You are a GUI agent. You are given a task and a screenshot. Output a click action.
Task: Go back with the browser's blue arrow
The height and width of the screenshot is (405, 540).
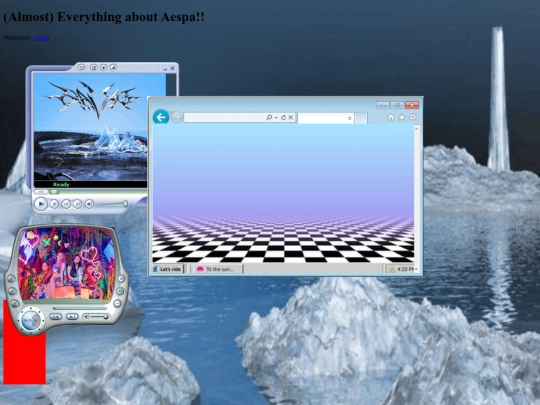161,117
